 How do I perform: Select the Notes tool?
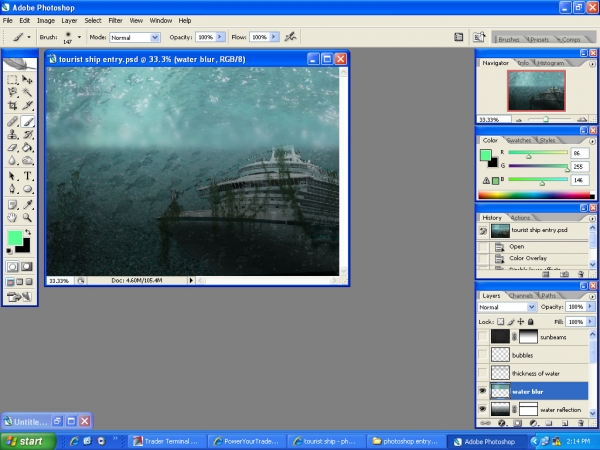pos(12,205)
